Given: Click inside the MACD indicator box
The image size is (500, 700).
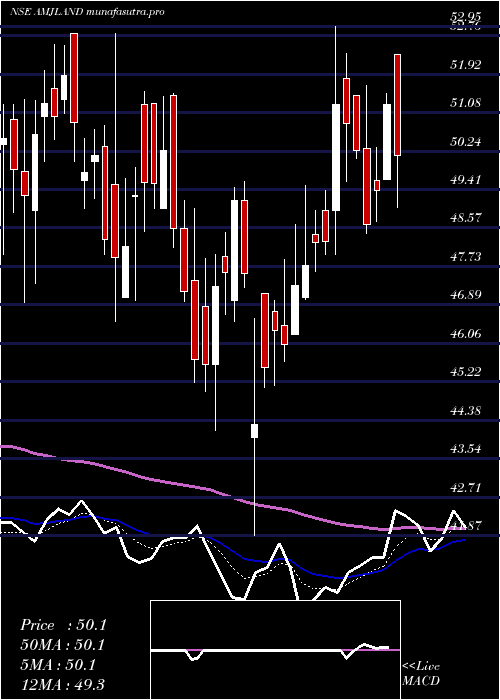Looking at the screenshot, I should tap(275, 650).
